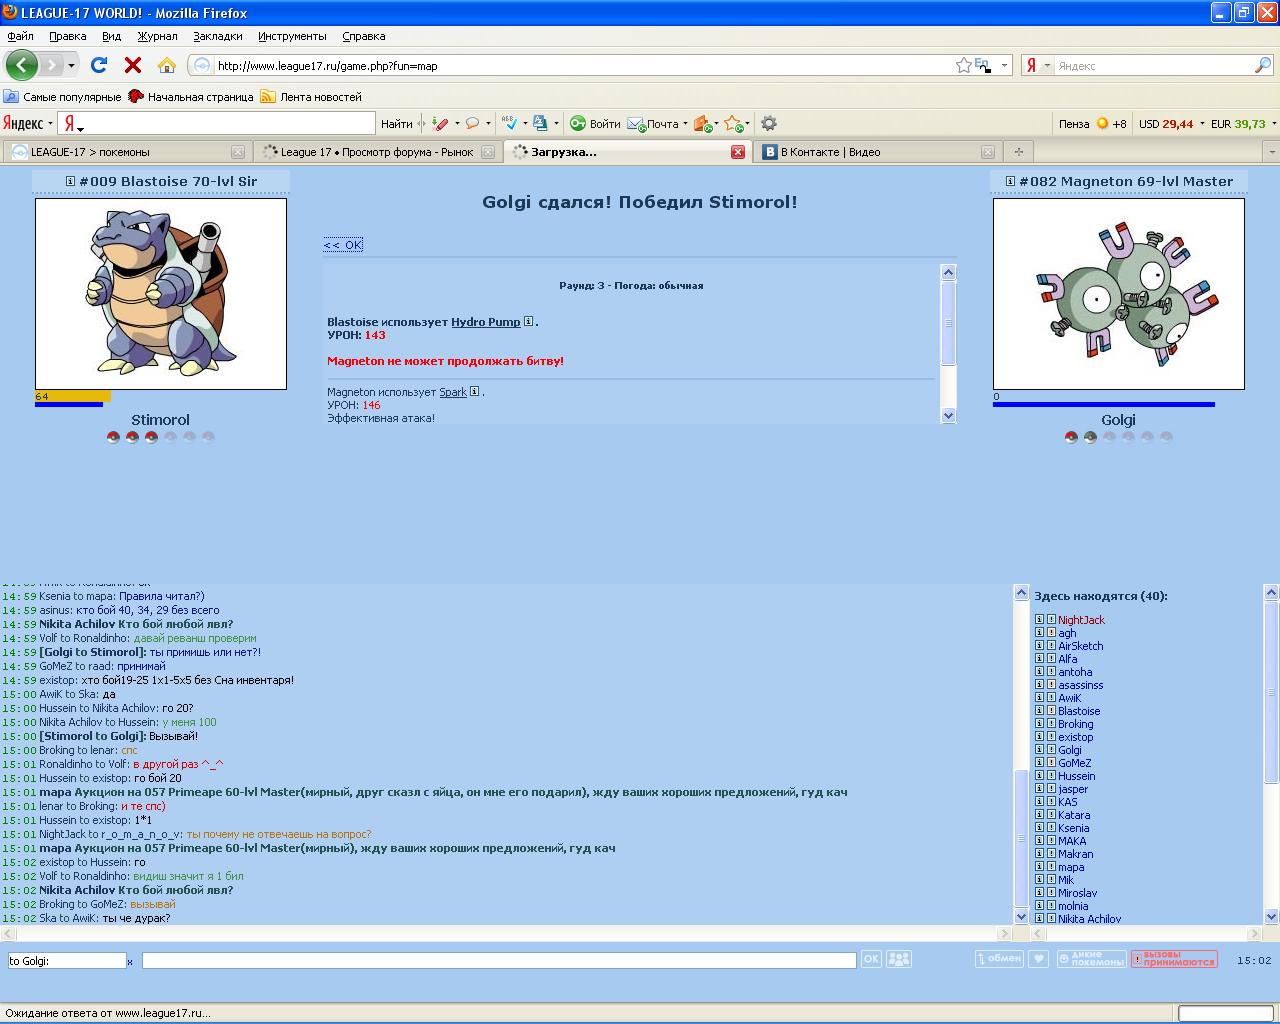
Task: Open the search engine selector dropdown
Action: coord(1047,66)
